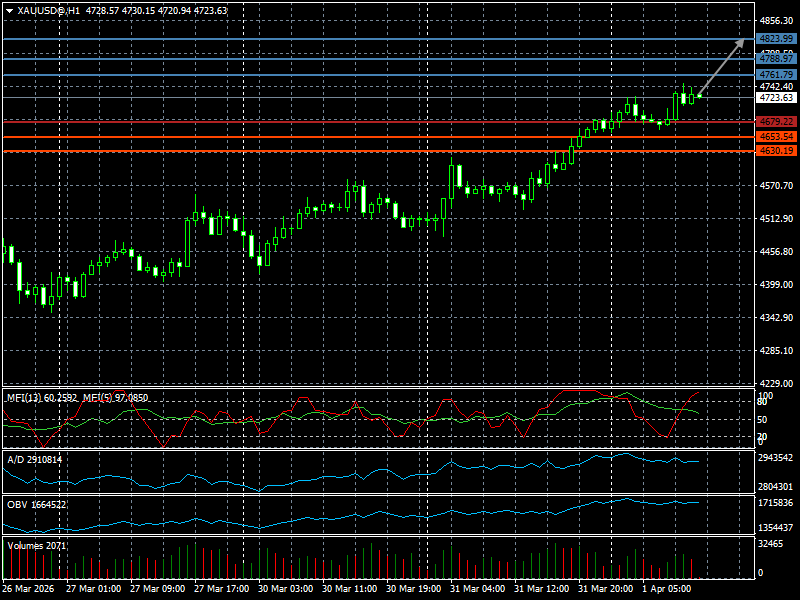The height and width of the screenshot is (600, 800).
Task: Click the current price label 4723.63
Action: click(x=776, y=98)
